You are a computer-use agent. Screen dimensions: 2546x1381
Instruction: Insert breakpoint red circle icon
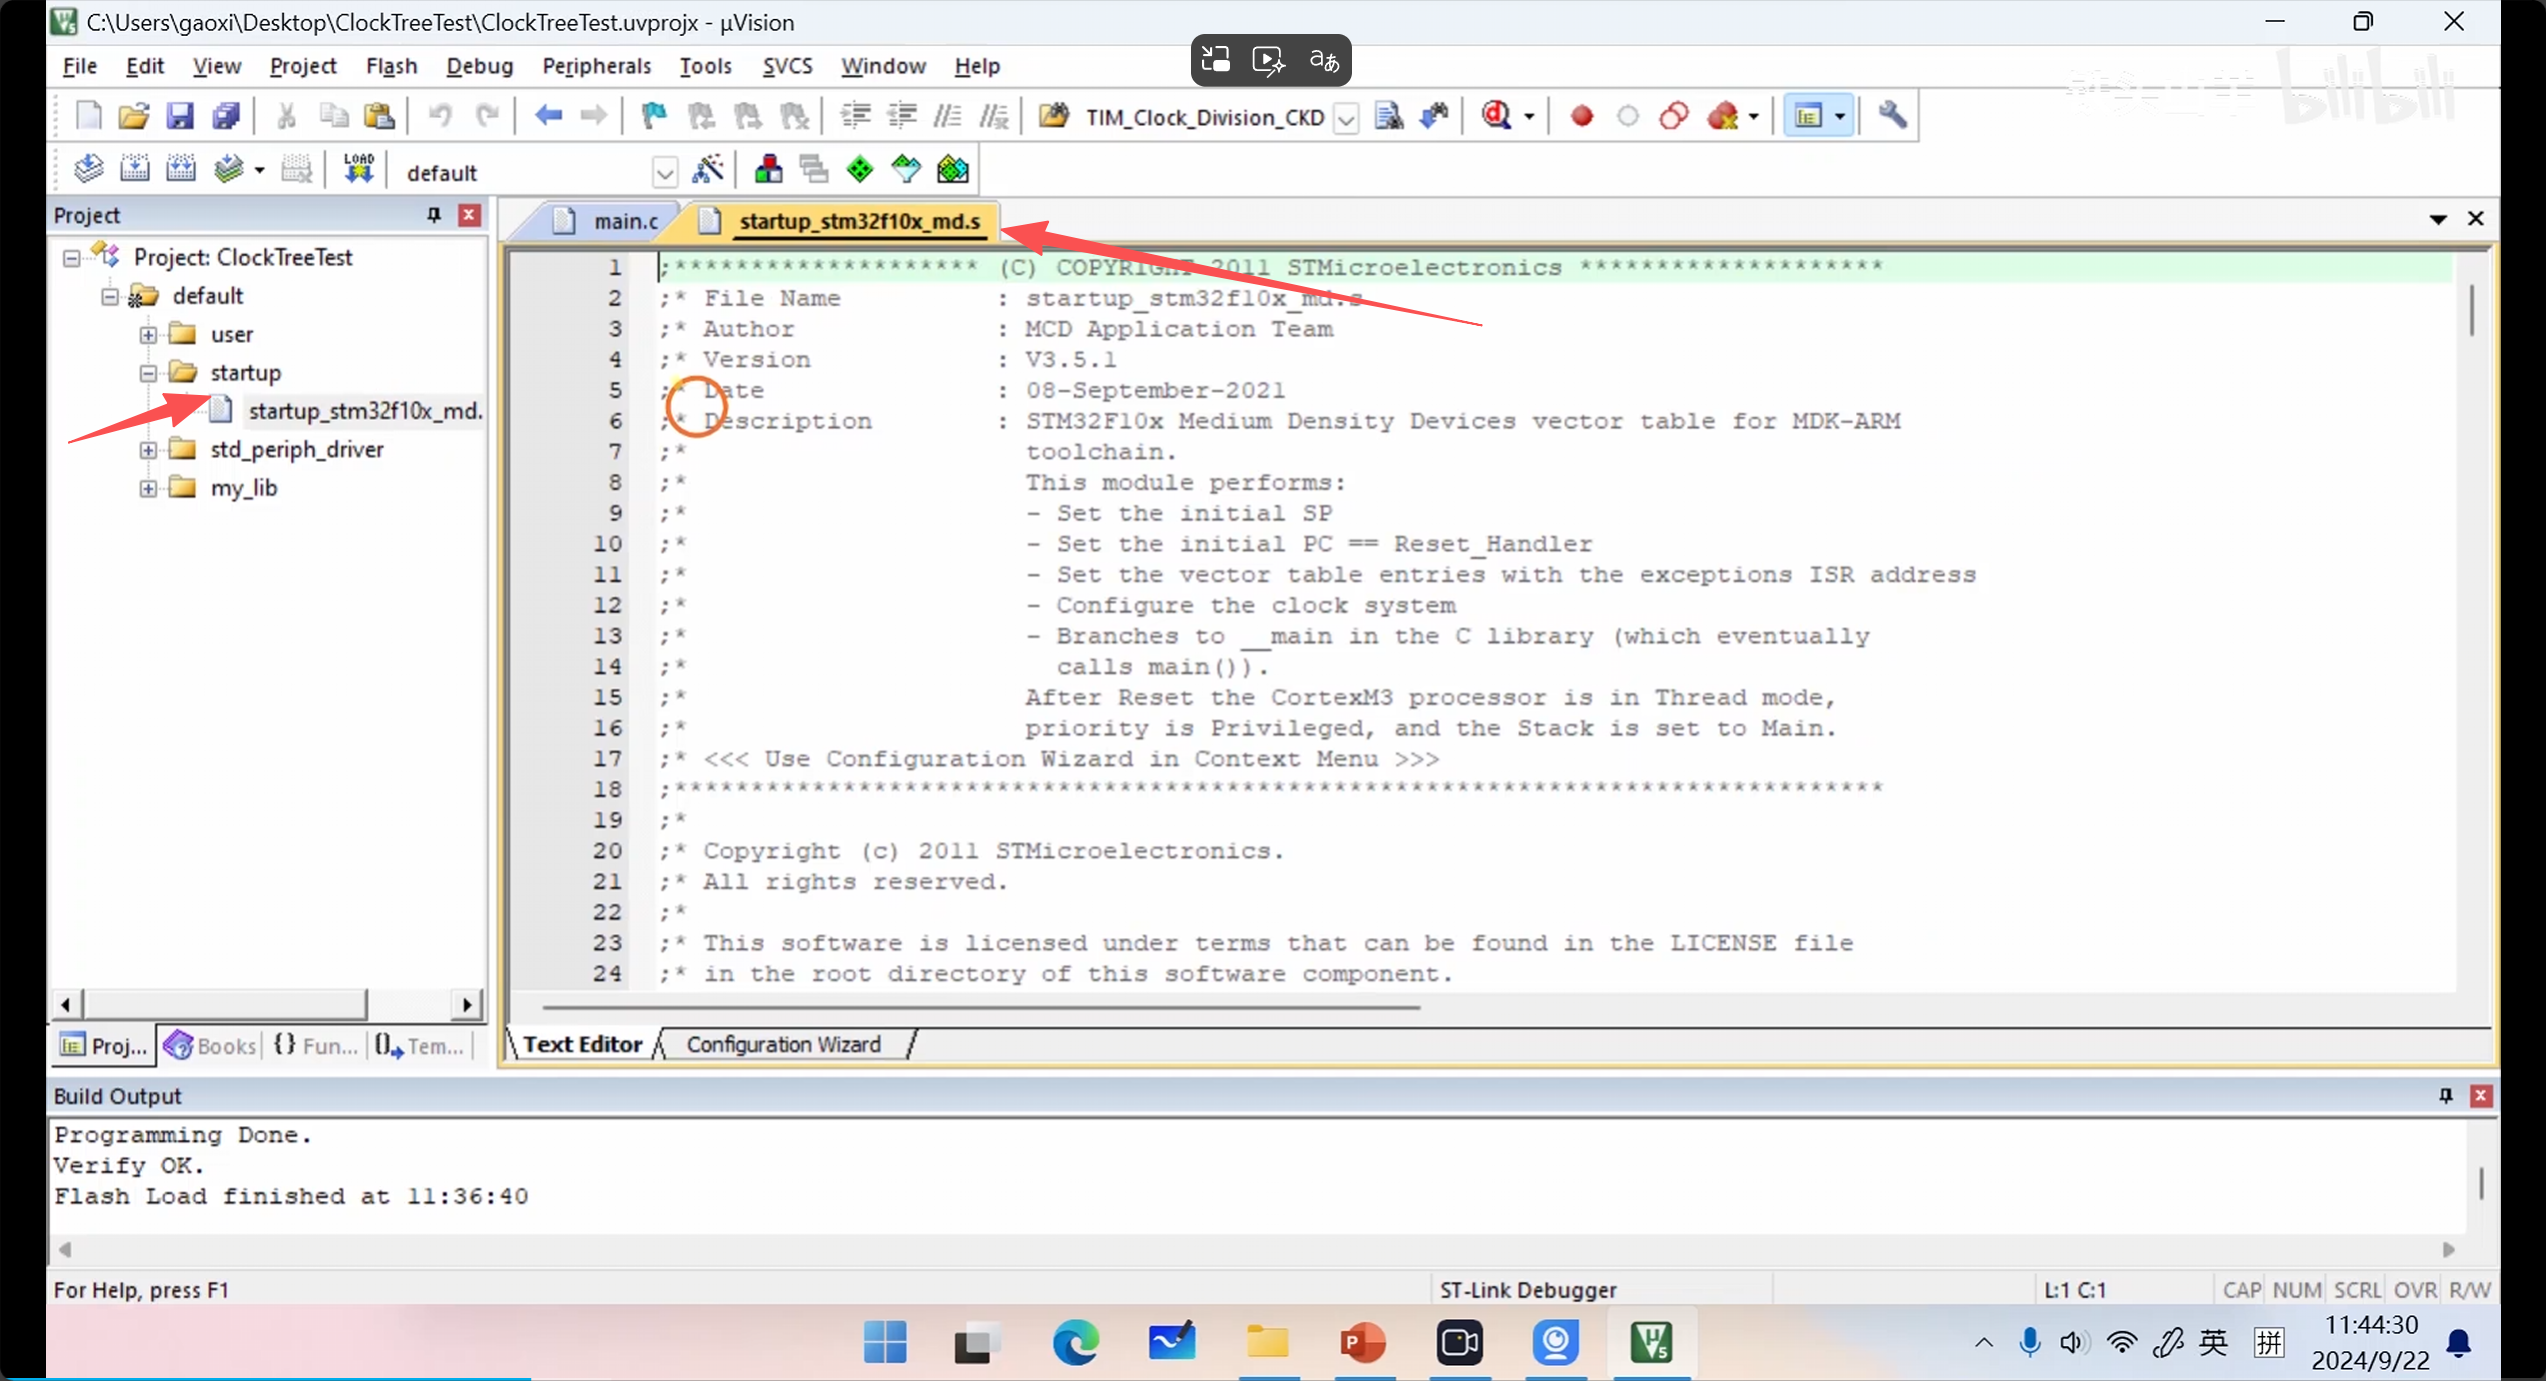coord(1582,116)
